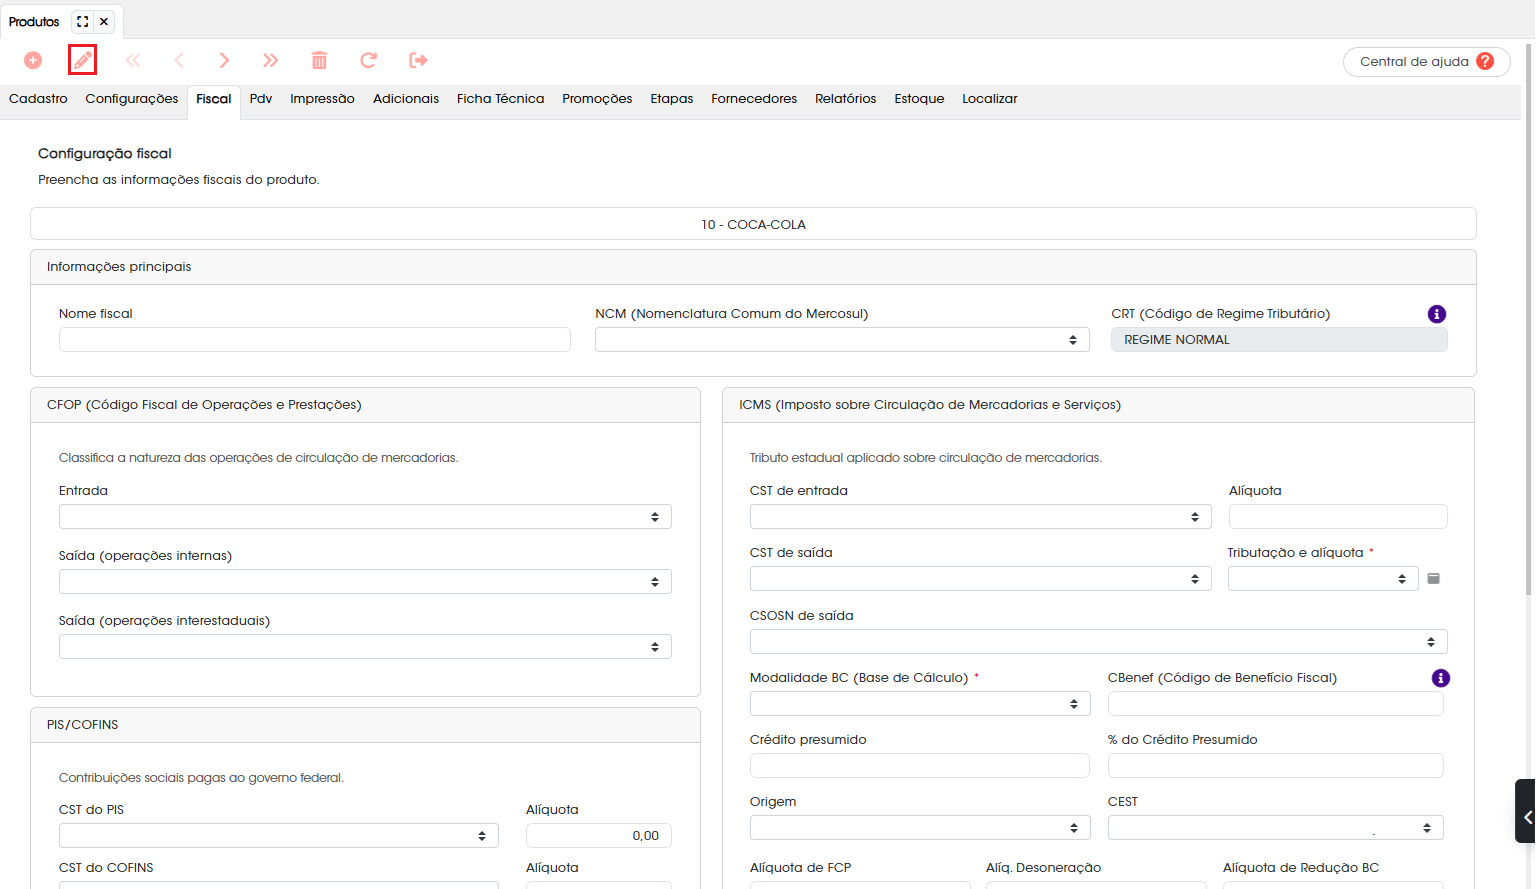Click the vertical page scrollbar
This screenshot has width=1538, height=889.
point(1529,320)
